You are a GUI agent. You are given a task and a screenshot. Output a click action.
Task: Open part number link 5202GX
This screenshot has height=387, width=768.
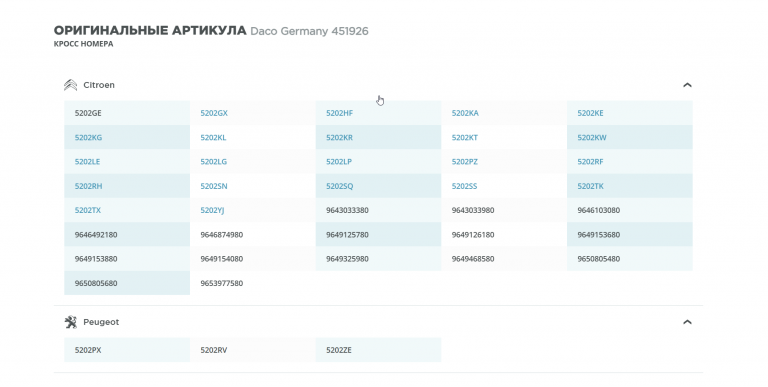214,113
